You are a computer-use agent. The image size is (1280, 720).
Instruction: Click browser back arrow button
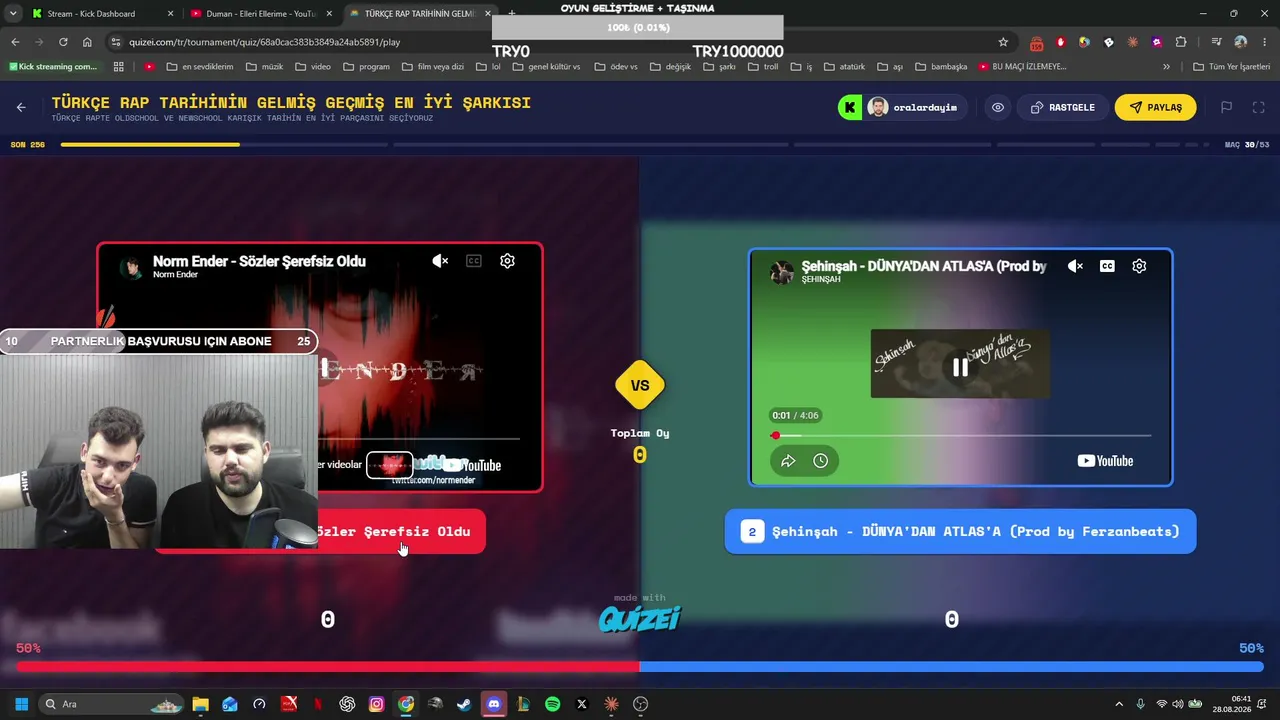(15, 42)
